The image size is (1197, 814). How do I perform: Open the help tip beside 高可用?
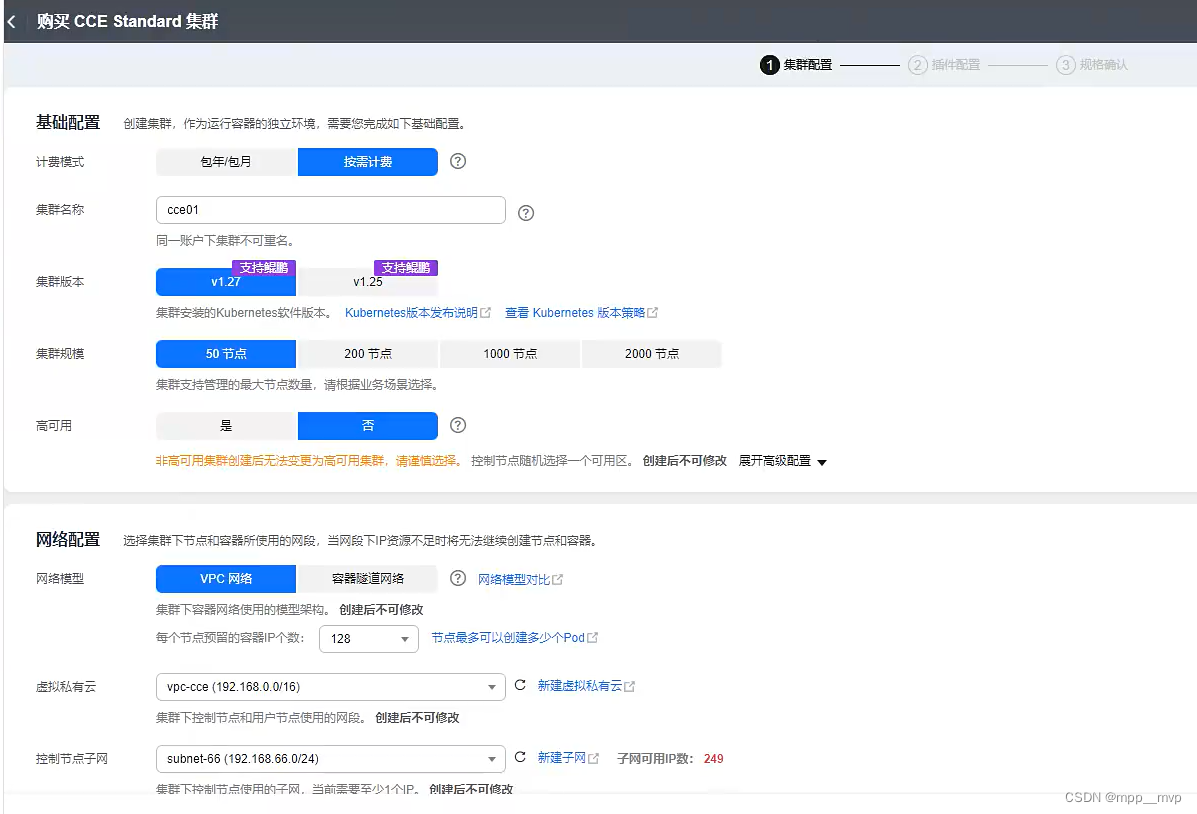[457, 425]
